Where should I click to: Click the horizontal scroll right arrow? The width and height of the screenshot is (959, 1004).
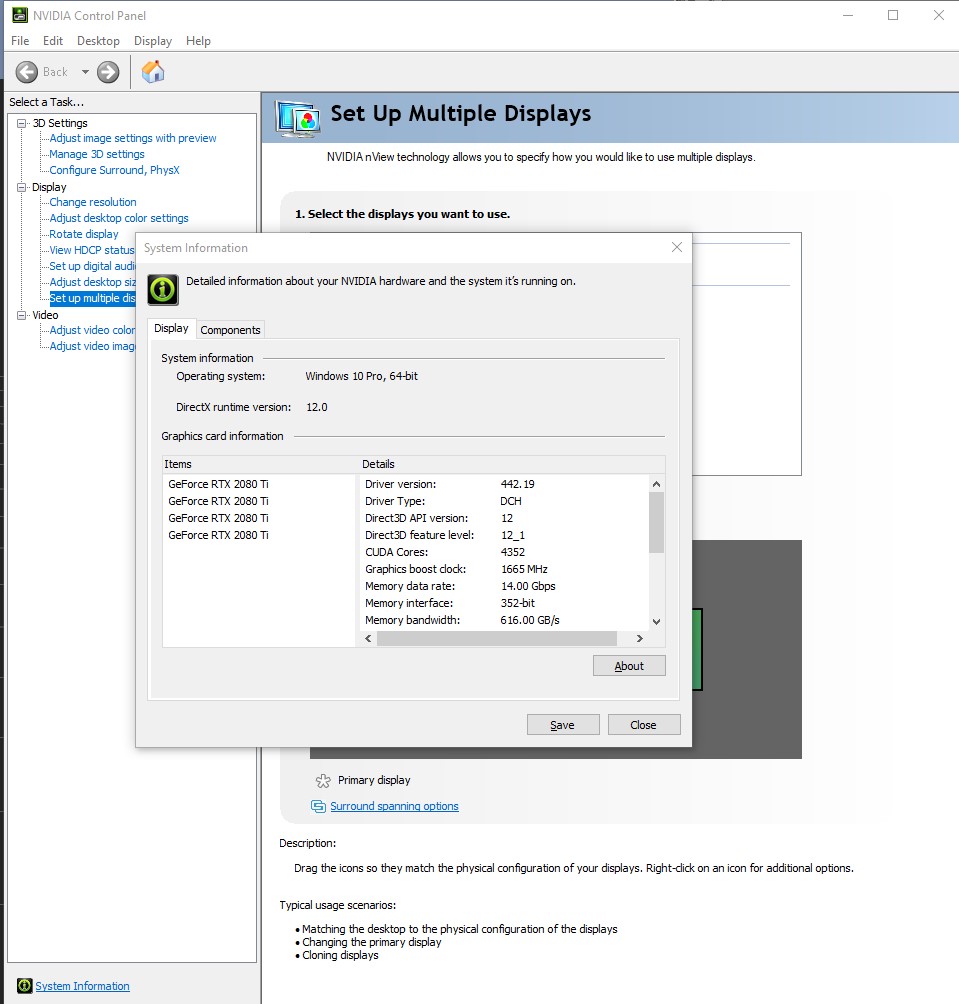639,638
